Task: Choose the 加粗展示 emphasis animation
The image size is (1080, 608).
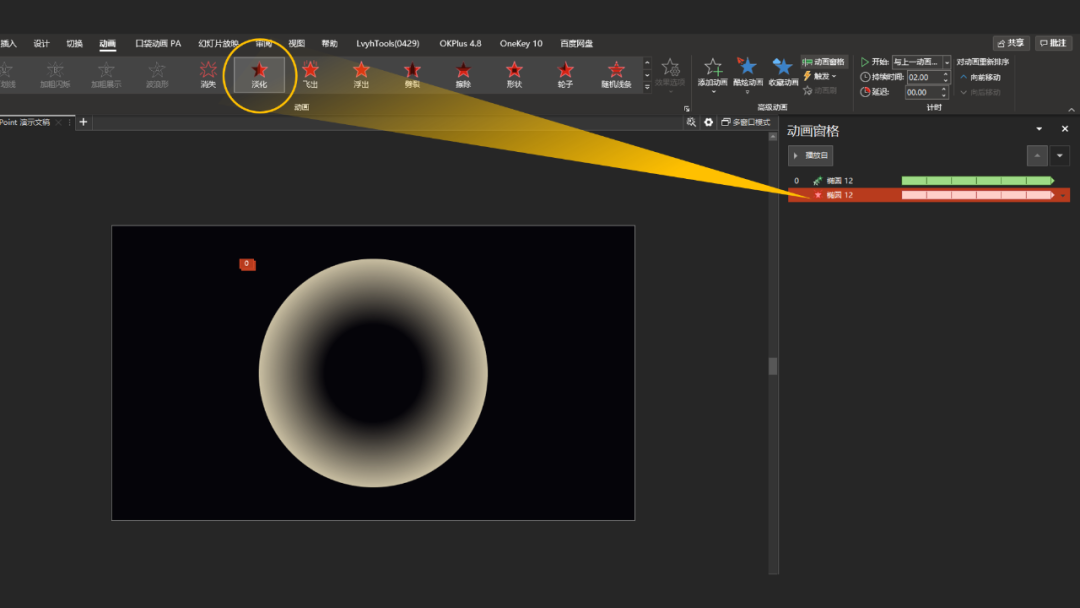Action: tap(106, 74)
